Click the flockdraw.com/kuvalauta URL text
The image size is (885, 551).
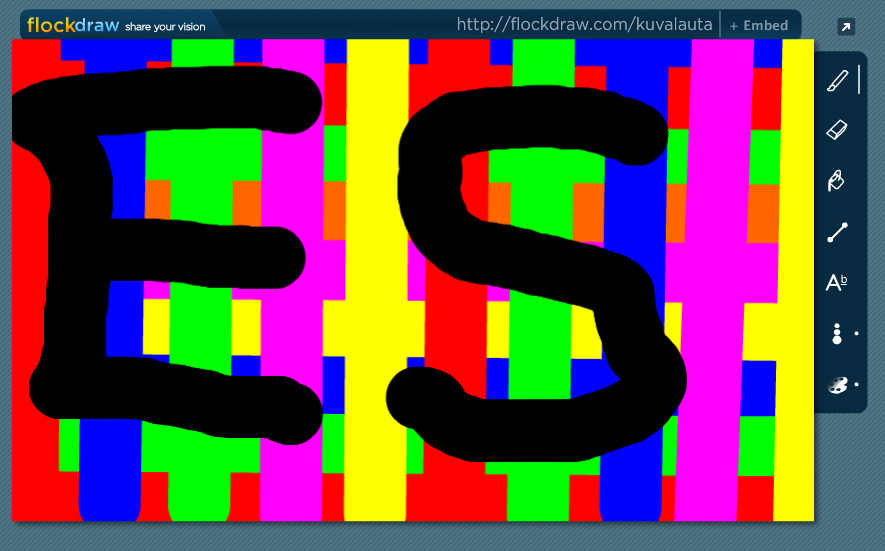584,25
